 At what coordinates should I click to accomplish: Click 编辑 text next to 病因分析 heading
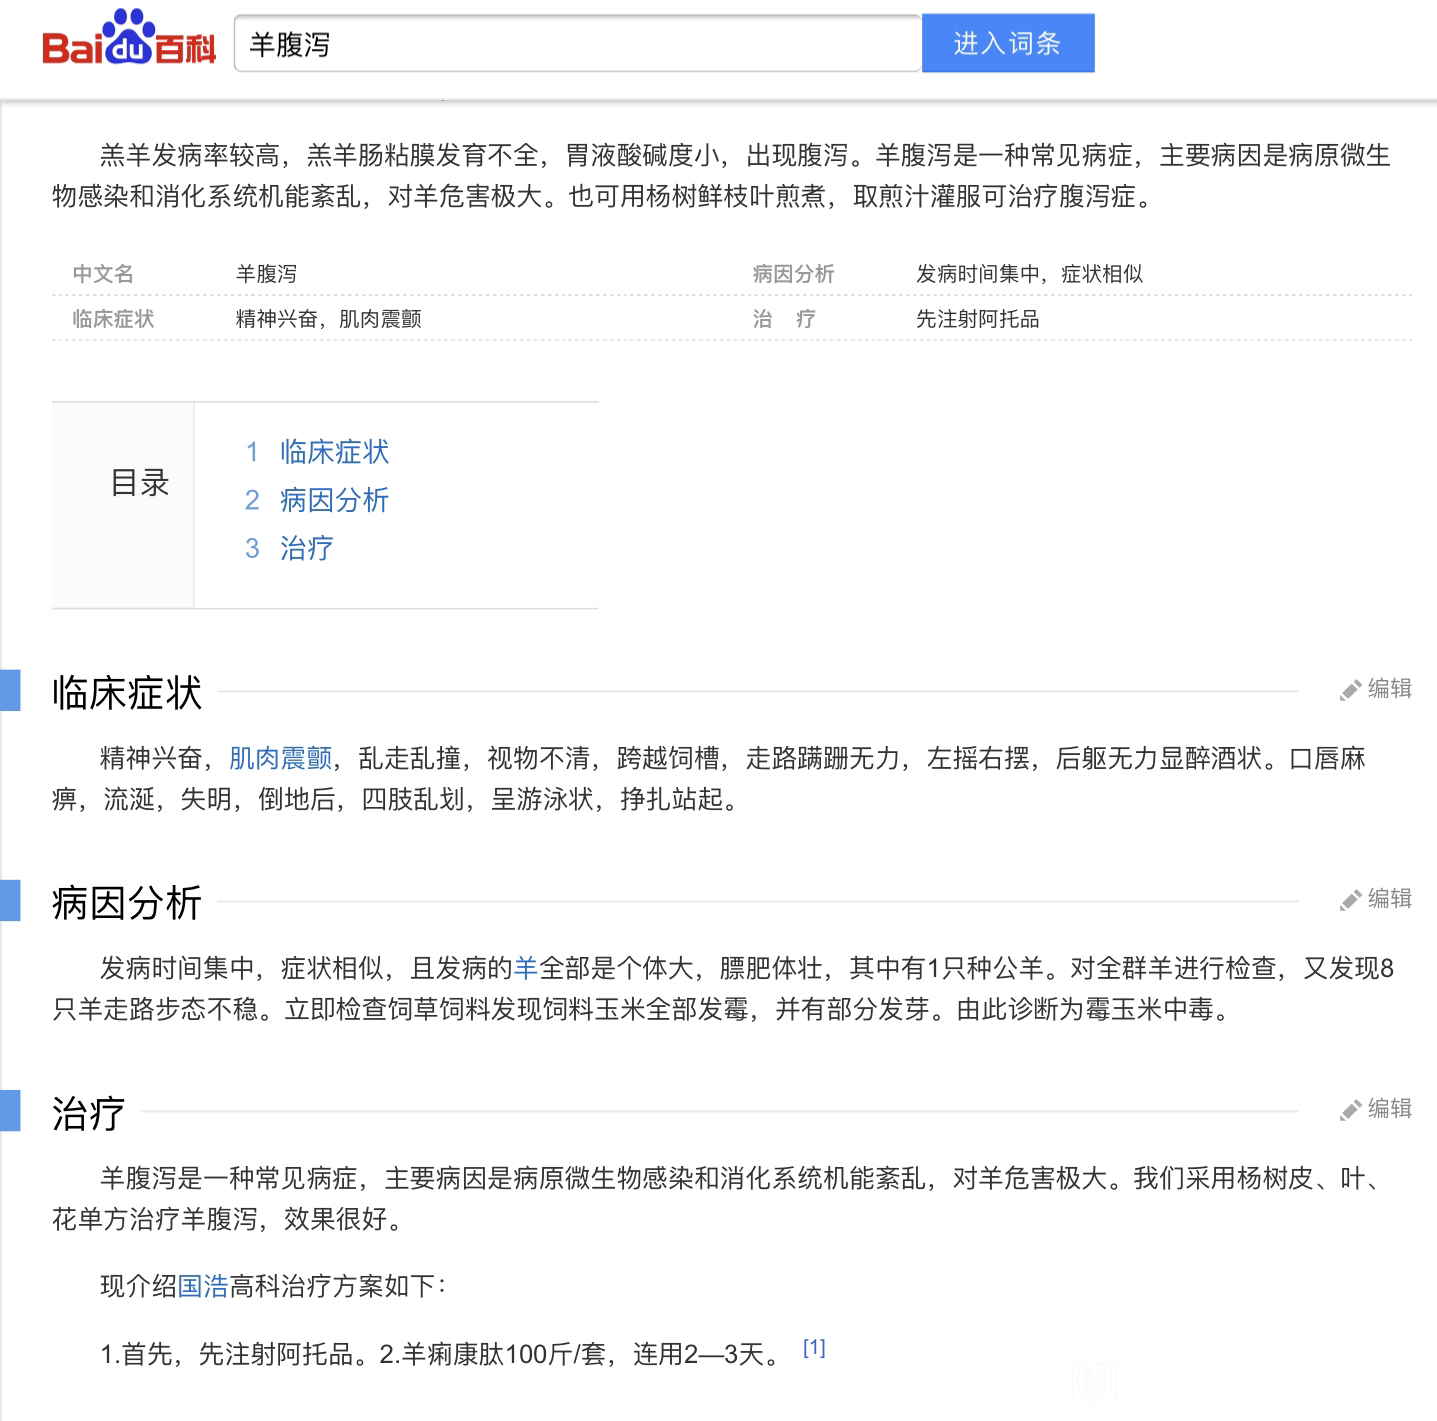click(1390, 898)
